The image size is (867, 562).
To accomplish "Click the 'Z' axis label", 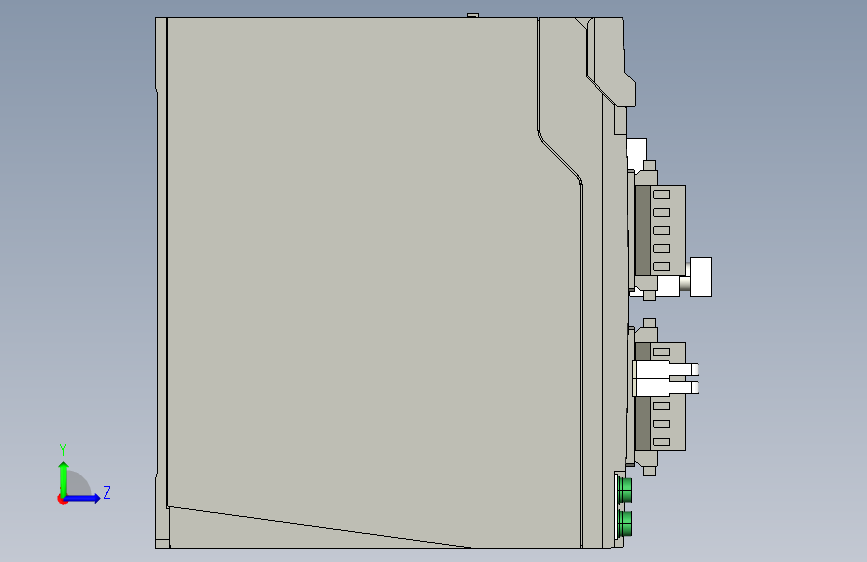I will [x=107, y=492].
